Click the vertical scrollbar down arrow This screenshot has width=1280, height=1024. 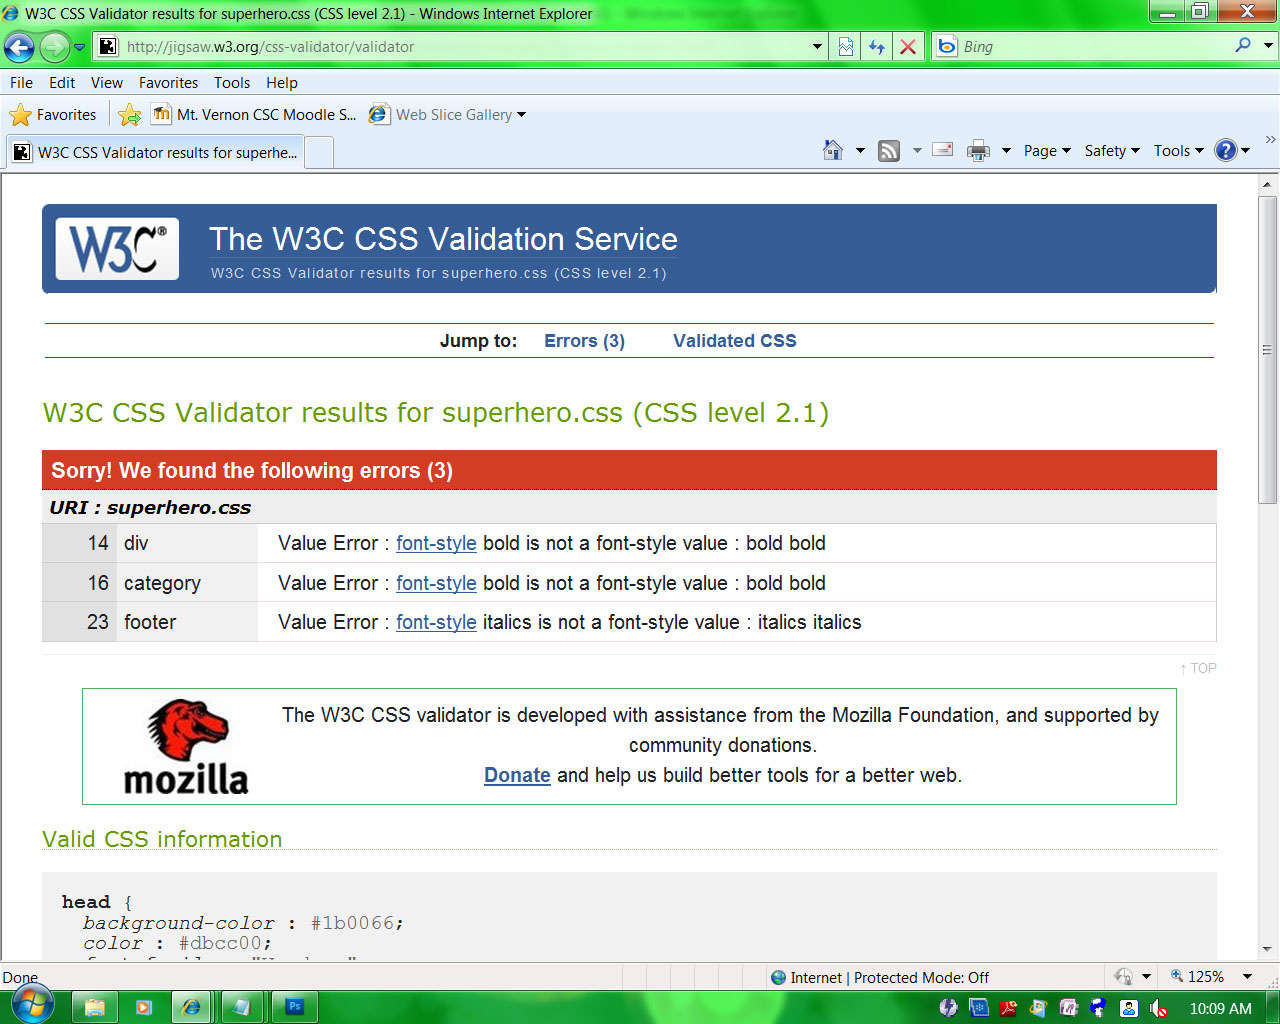tap(1268, 949)
